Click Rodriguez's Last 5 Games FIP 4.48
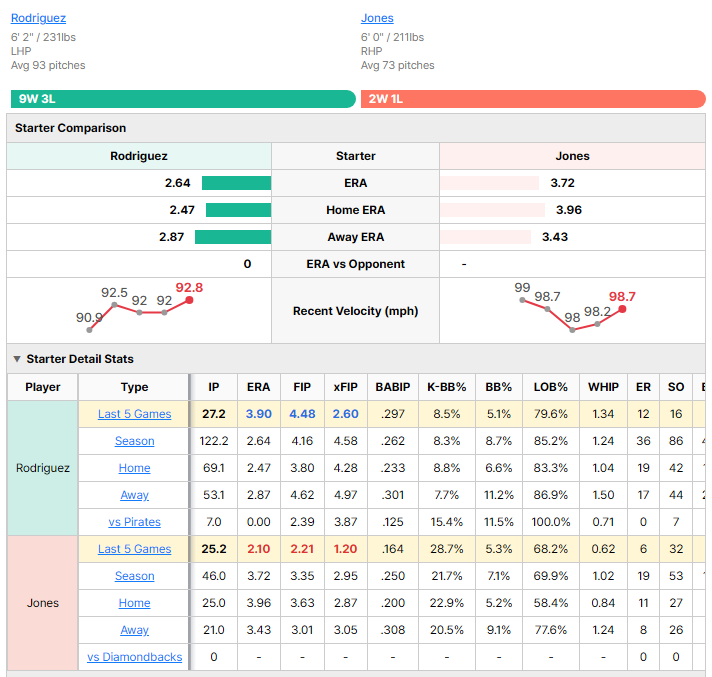The height and width of the screenshot is (677, 712). point(302,414)
